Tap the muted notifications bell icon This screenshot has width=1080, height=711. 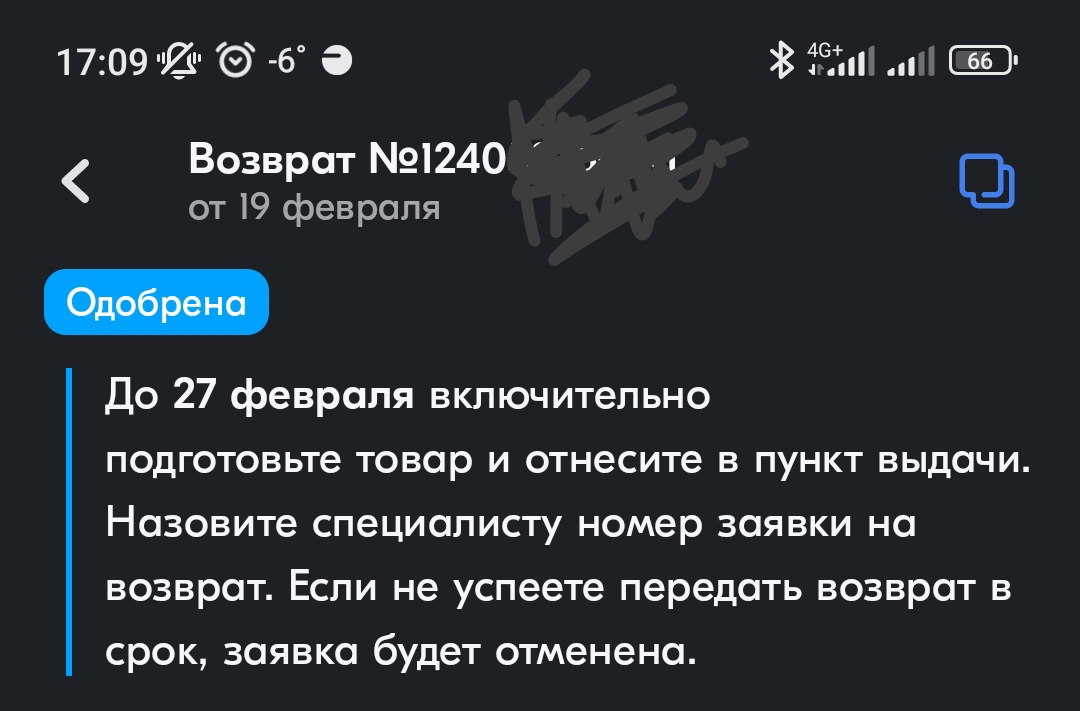[x=179, y=61]
